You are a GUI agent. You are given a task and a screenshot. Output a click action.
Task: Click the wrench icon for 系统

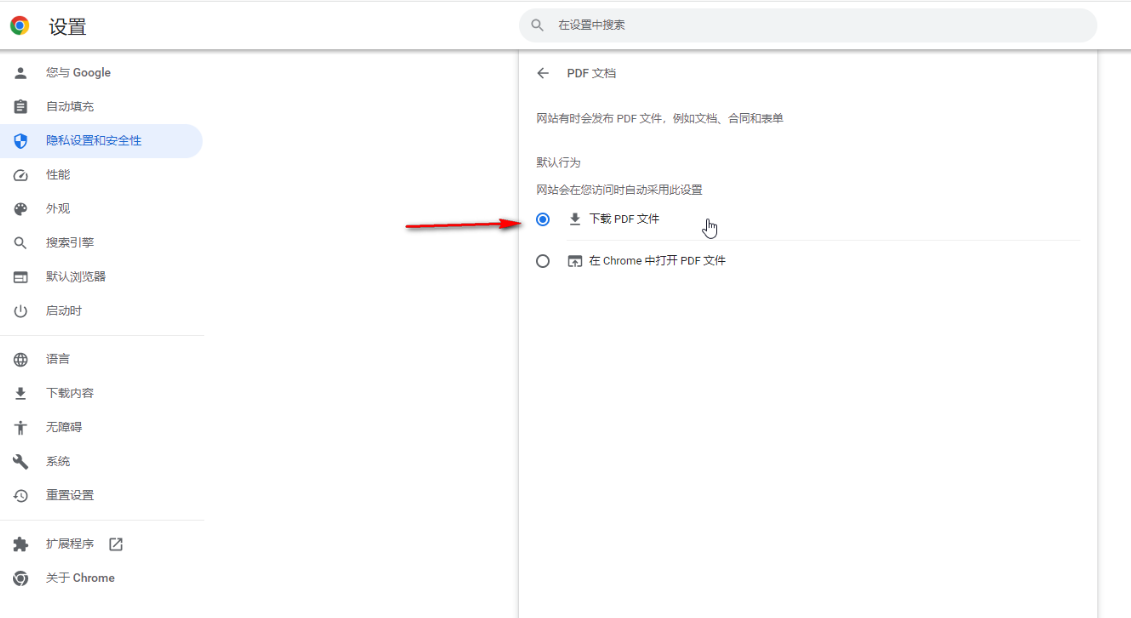(x=20, y=462)
